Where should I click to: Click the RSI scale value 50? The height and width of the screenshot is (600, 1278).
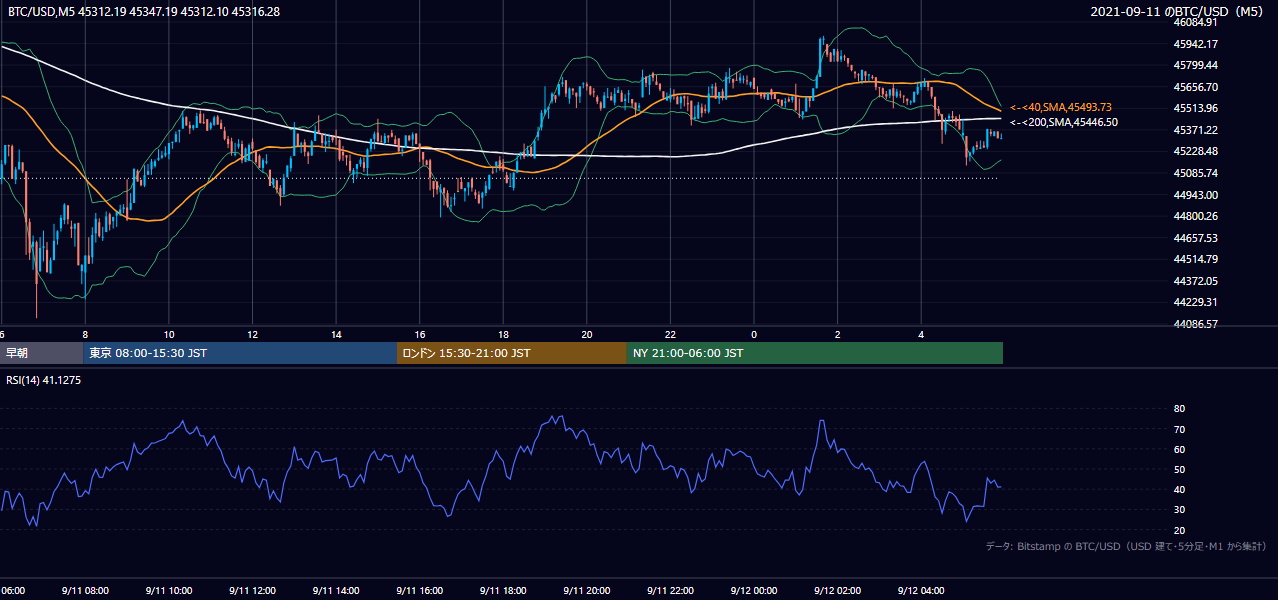click(x=1179, y=469)
